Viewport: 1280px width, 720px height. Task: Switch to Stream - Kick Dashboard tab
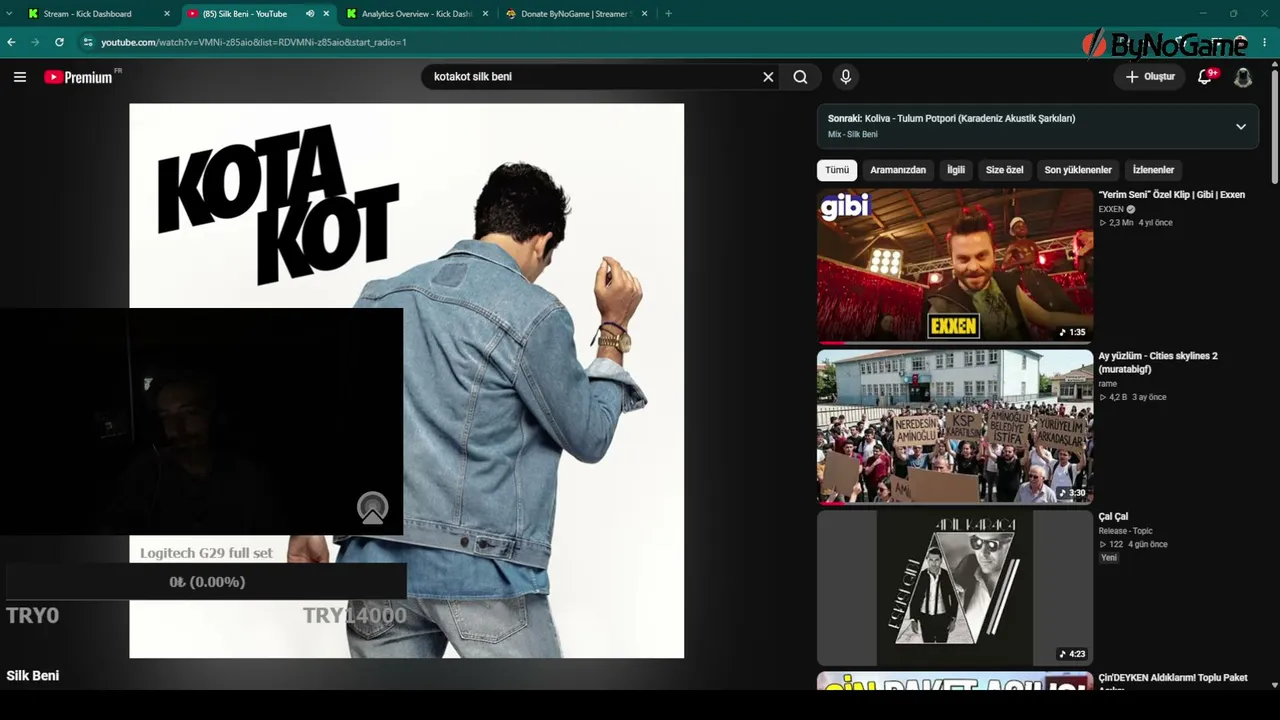click(100, 14)
